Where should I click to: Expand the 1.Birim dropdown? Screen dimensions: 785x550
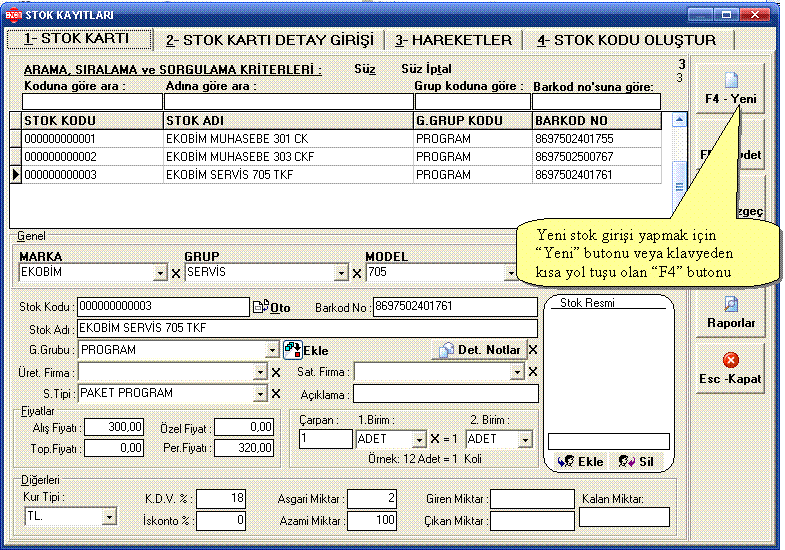pos(419,440)
